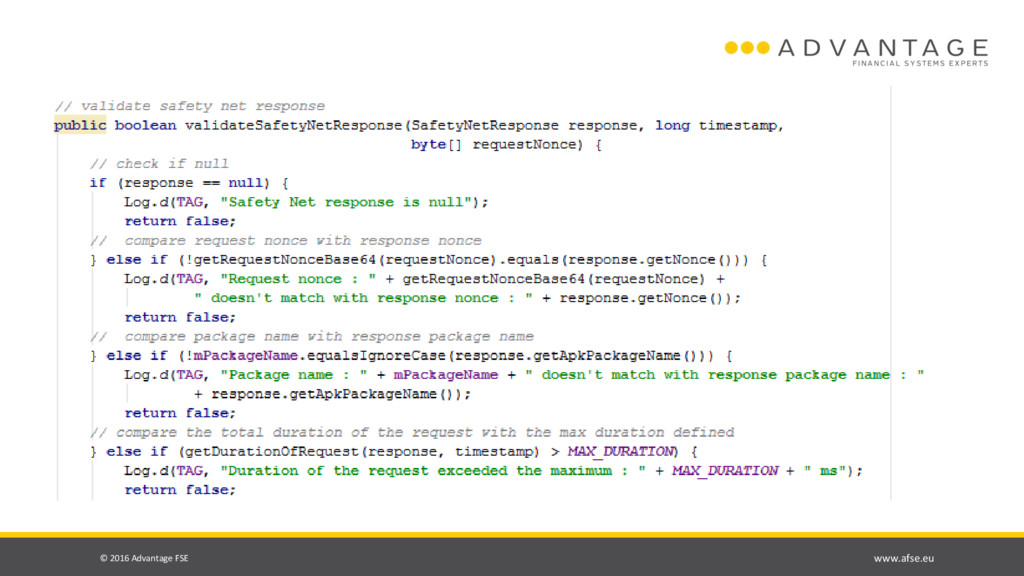Viewport: 1024px width, 576px height.
Task: Click 'return false;' under the null check
Action: [180, 221]
